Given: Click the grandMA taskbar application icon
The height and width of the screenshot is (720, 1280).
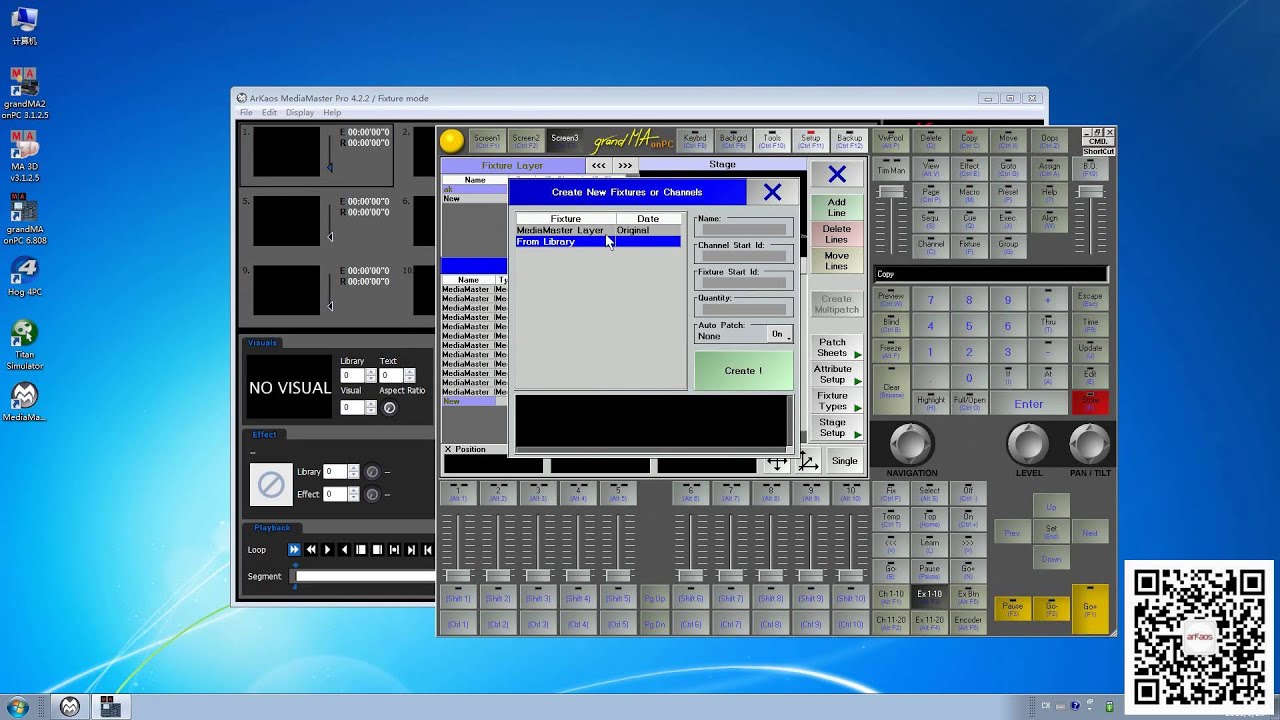Looking at the screenshot, I should tap(109, 706).
